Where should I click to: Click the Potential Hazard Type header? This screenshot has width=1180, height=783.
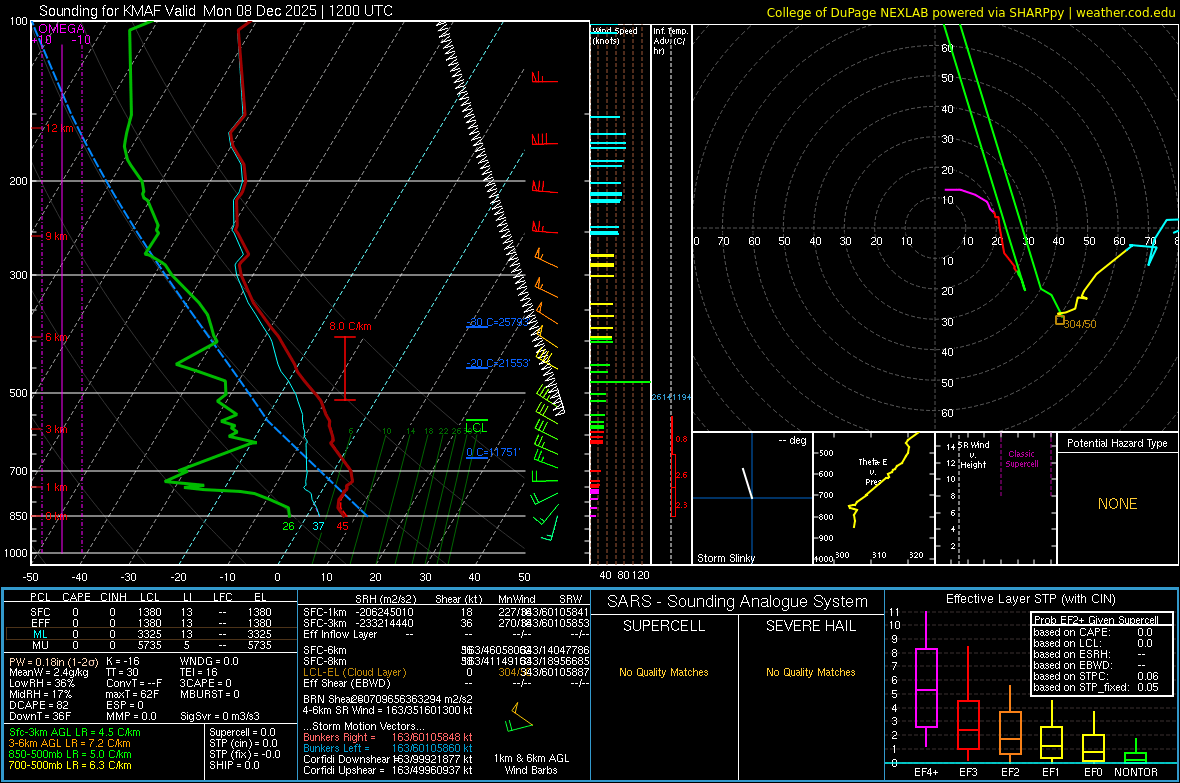[x=1117, y=443]
